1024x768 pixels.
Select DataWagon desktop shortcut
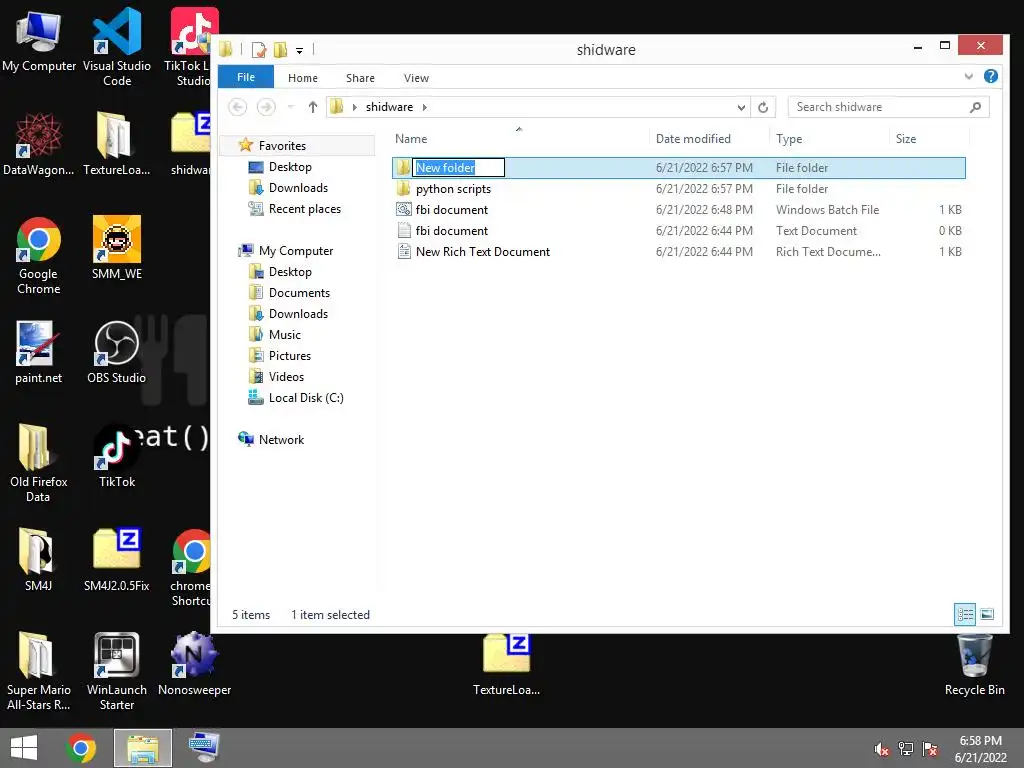[39, 145]
